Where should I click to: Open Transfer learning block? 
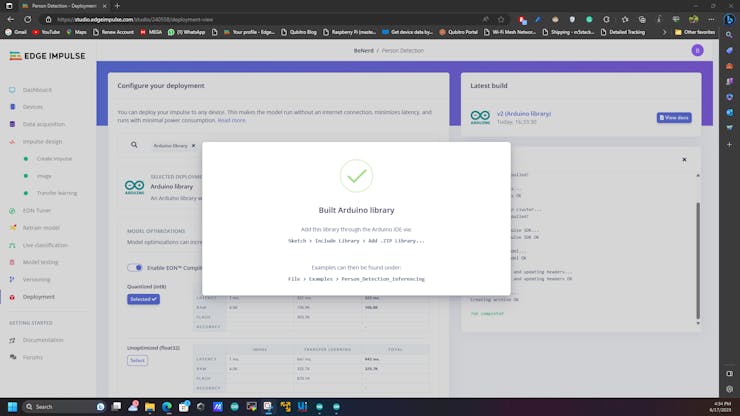[57, 193]
